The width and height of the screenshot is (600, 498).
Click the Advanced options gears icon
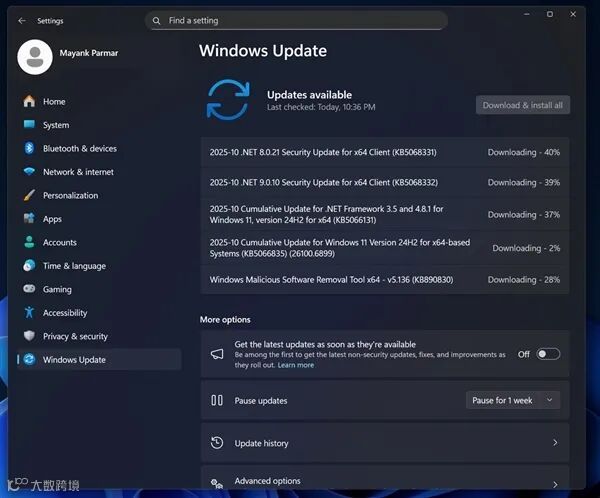coord(217,483)
